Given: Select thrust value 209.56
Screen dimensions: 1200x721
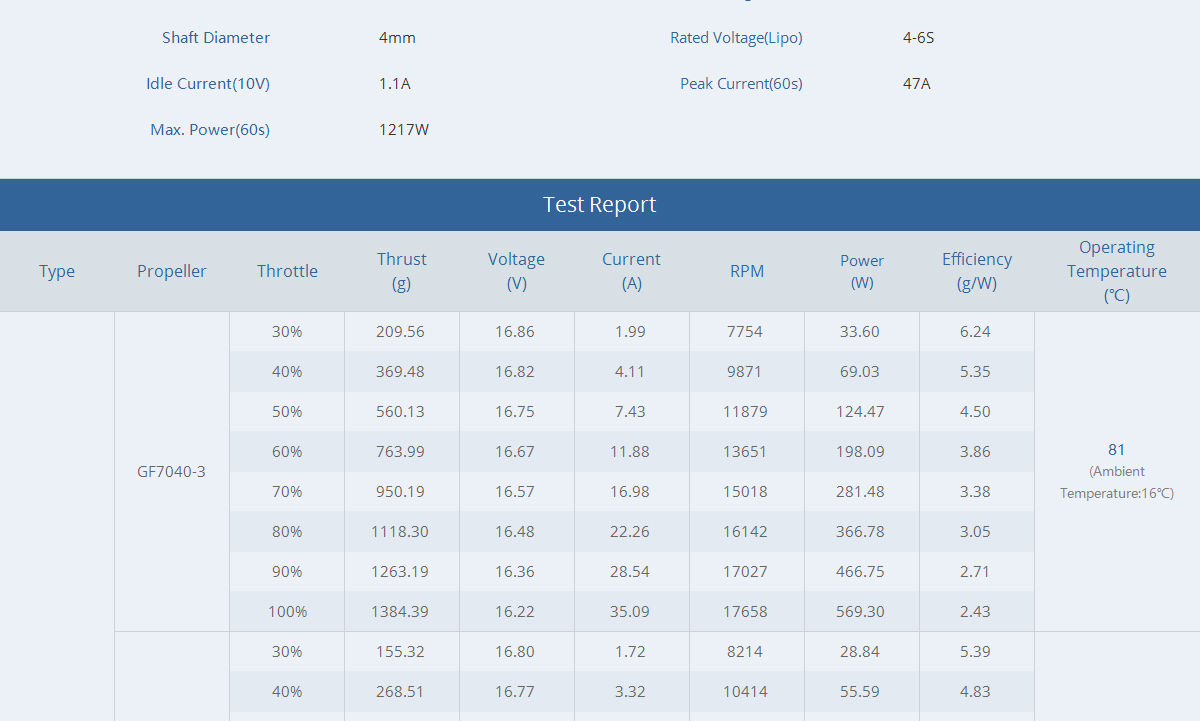Looking at the screenshot, I should [x=400, y=331].
